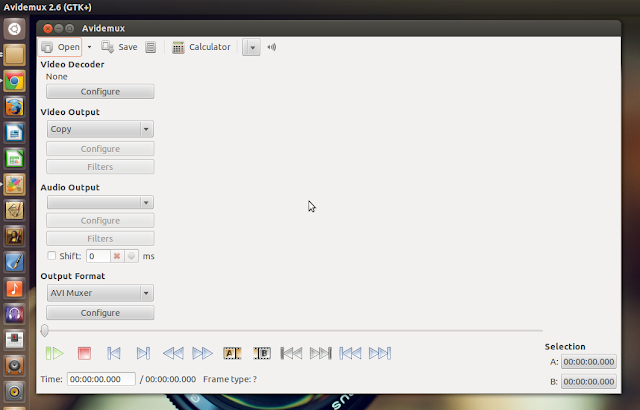The height and width of the screenshot is (410, 640).
Task: Open the Video Output Copy dropdown
Action: pyautogui.click(x=100, y=129)
